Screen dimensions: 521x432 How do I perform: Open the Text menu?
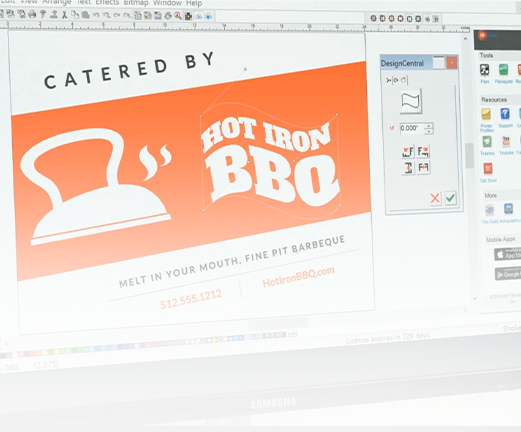[x=84, y=2]
